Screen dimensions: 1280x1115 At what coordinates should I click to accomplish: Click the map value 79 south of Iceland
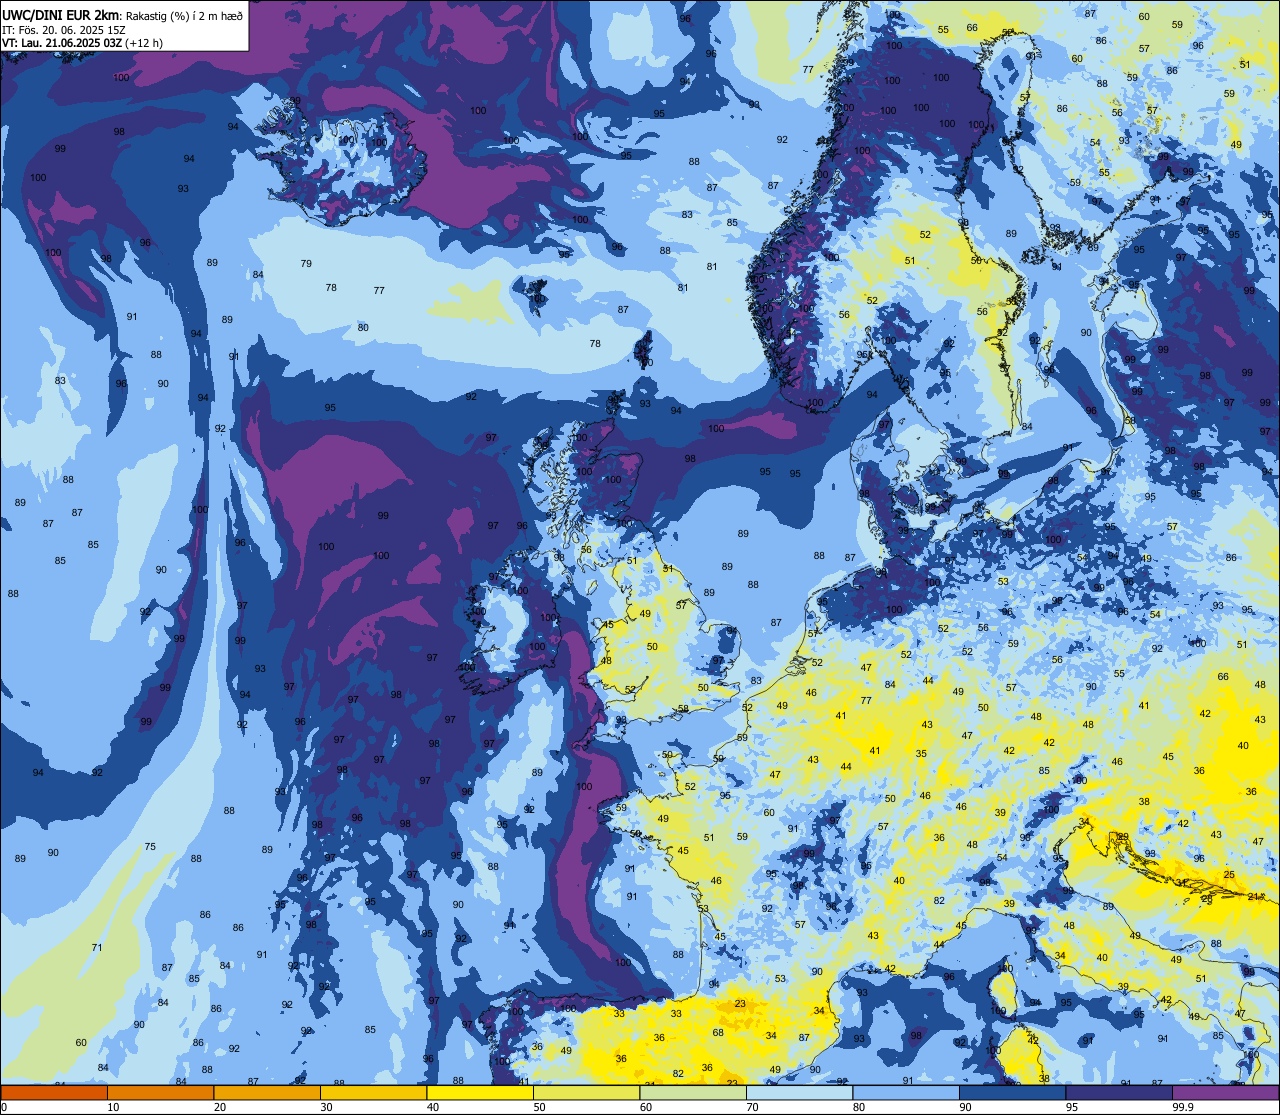(x=306, y=264)
